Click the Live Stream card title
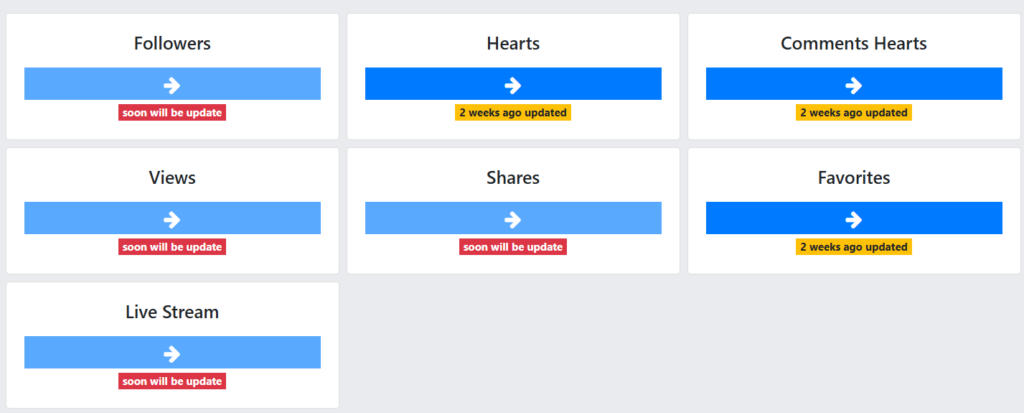Image resolution: width=1024 pixels, height=413 pixels. [172, 312]
